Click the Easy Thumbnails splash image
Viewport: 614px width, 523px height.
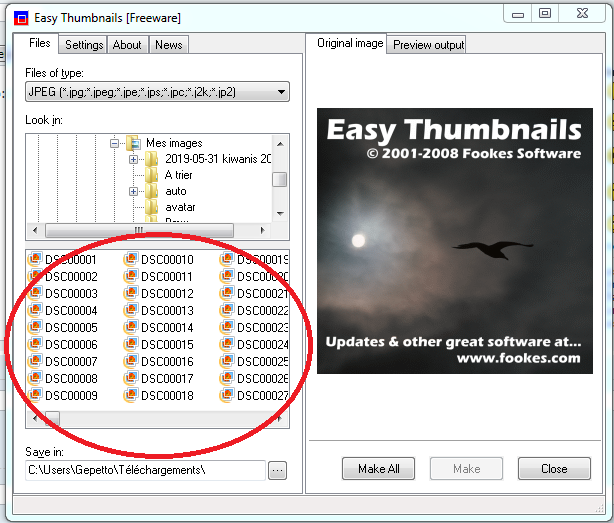(455, 241)
